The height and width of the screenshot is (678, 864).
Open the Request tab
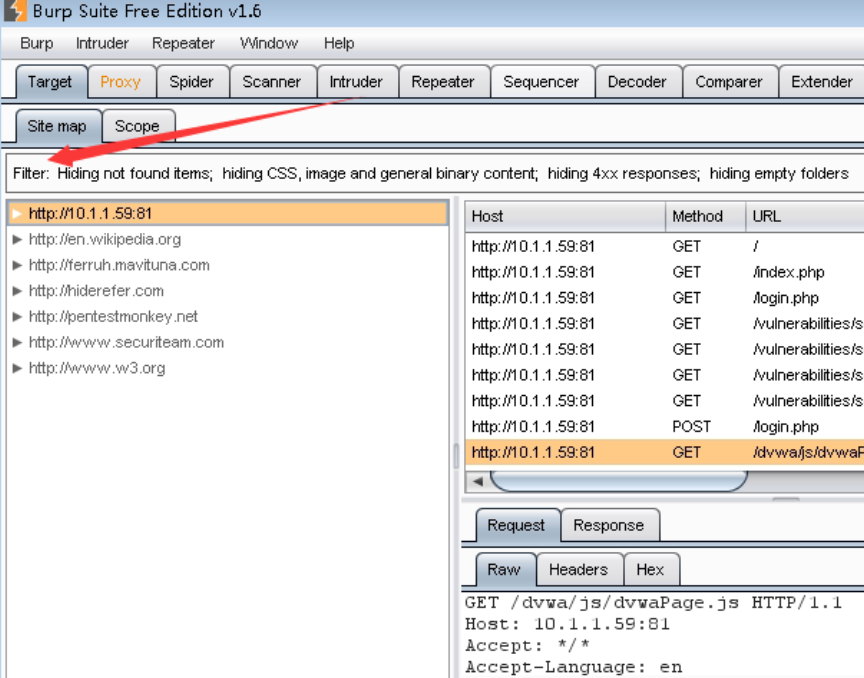(x=516, y=525)
